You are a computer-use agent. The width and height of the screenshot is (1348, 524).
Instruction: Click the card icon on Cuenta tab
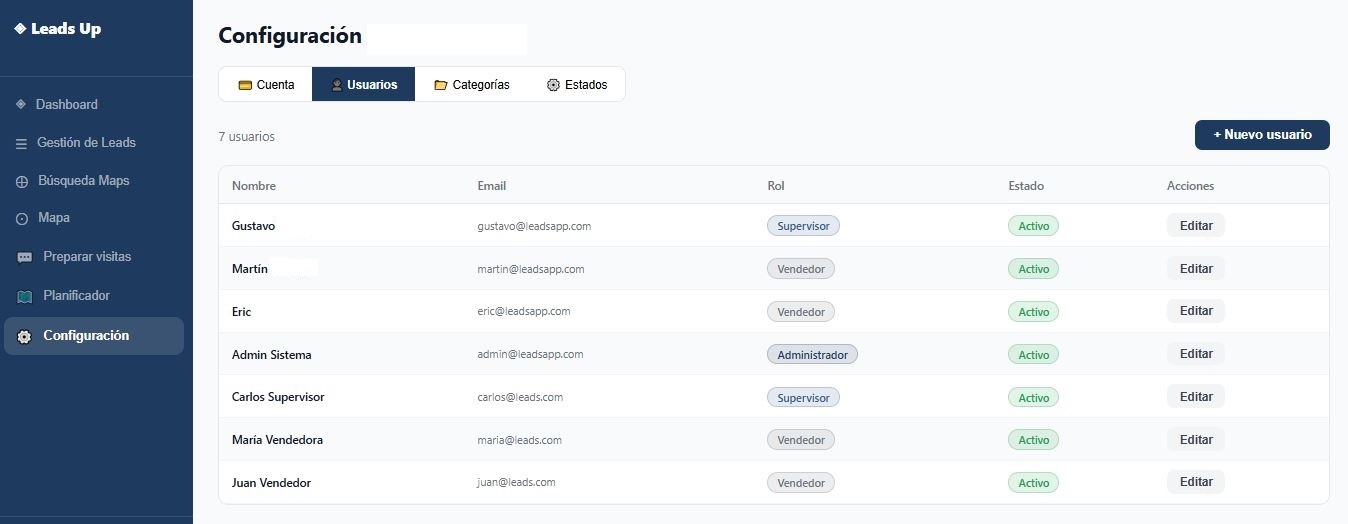click(245, 85)
